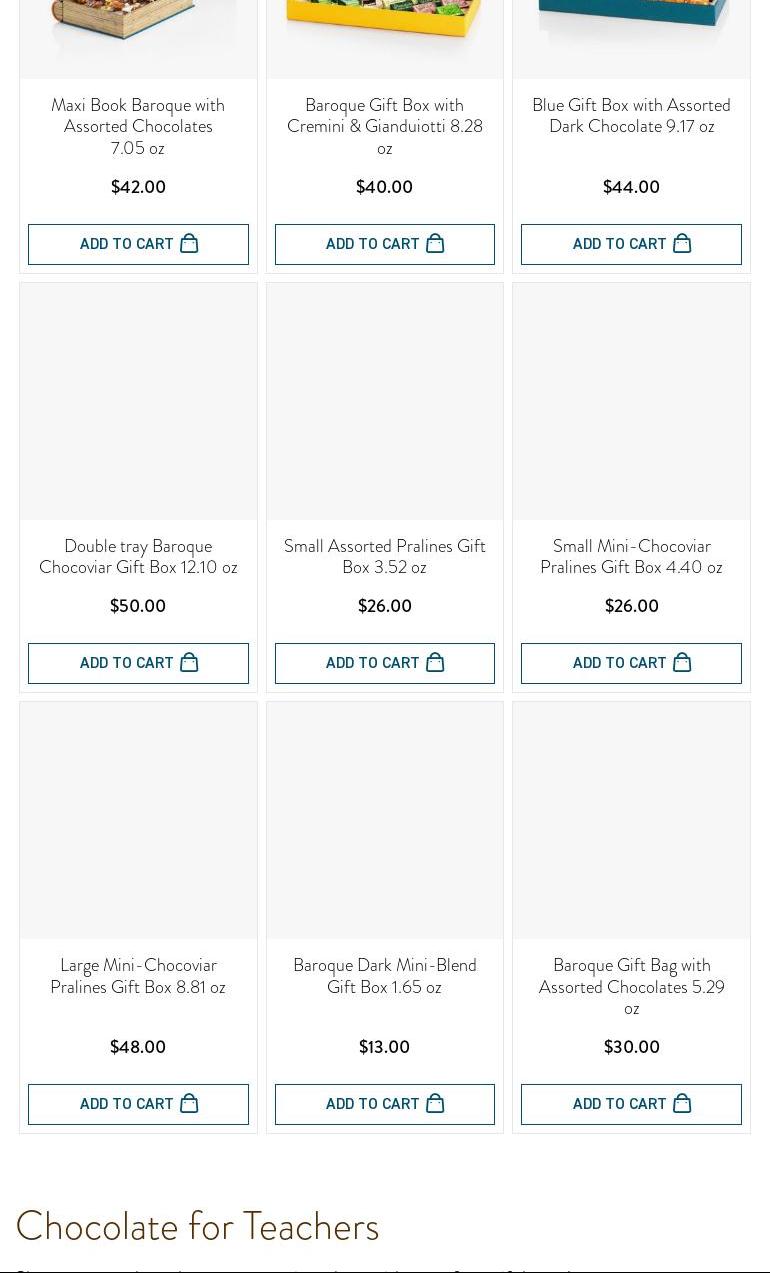Click cart bag icon for Large Mini-Chocoviar Pralines

(189, 1104)
